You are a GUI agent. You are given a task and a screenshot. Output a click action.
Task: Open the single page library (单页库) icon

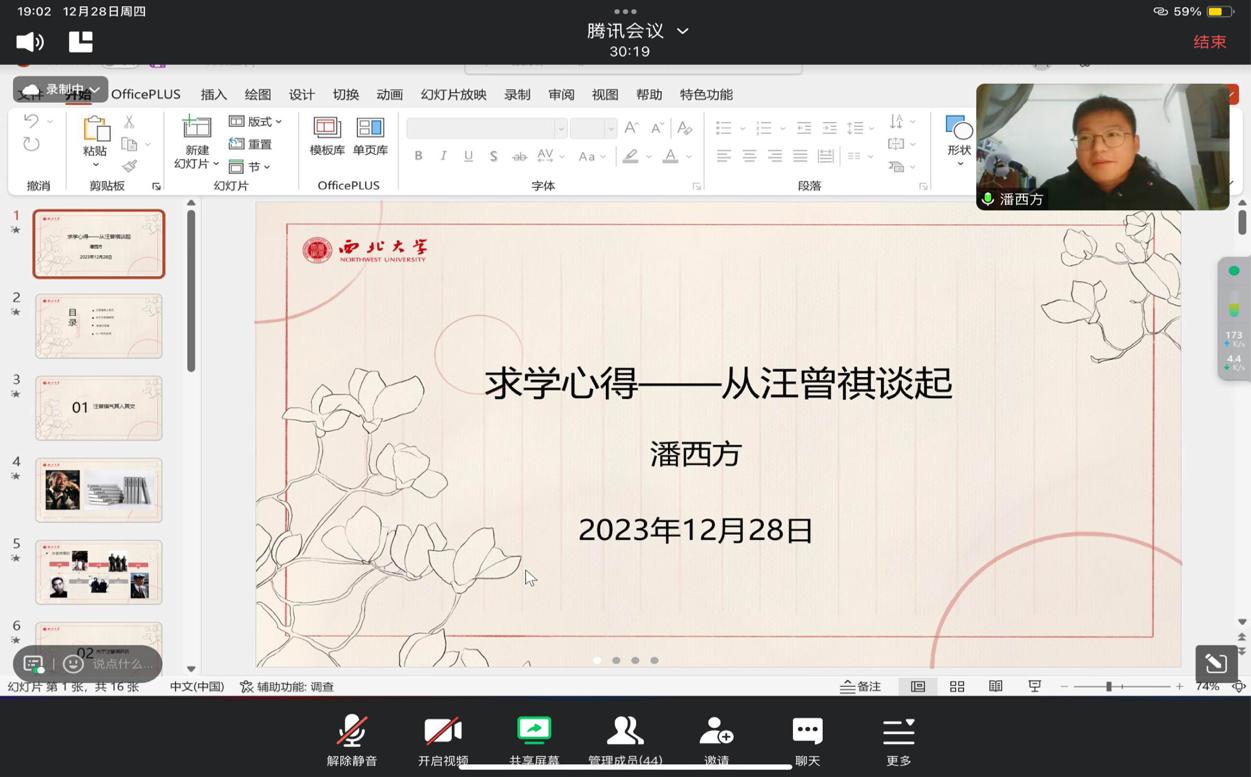(x=370, y=128)
